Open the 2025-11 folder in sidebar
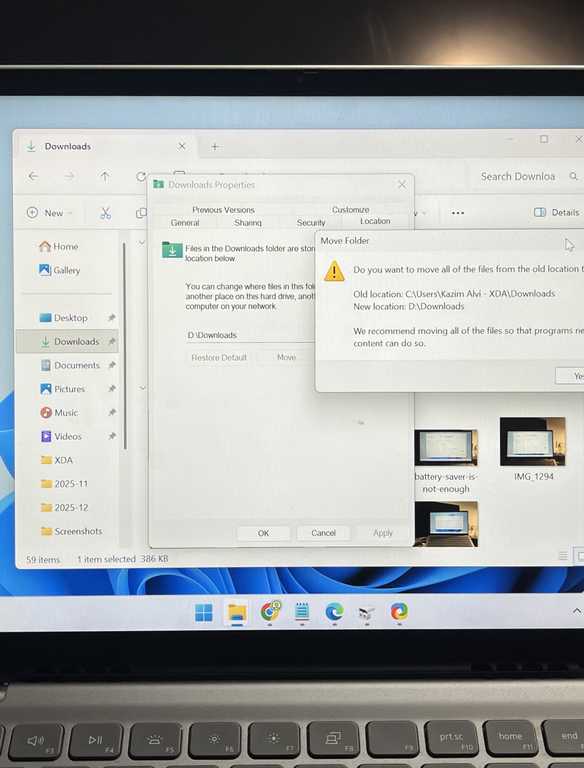Screen dimensions: 584x768 pyautogui.click(x=64, y=483)
